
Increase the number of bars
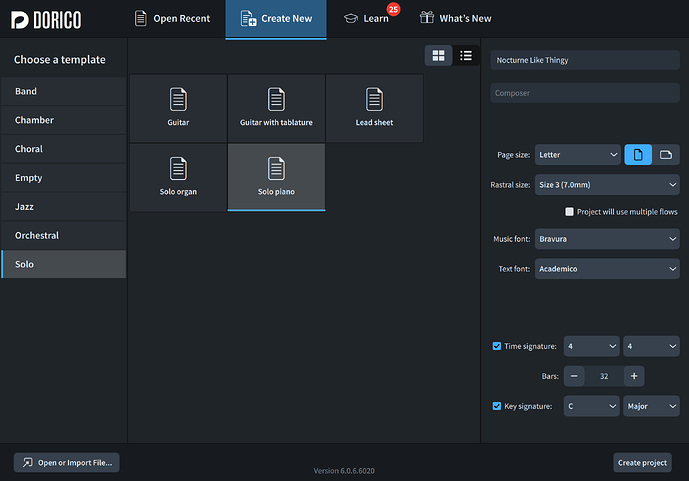coord(634,376)
